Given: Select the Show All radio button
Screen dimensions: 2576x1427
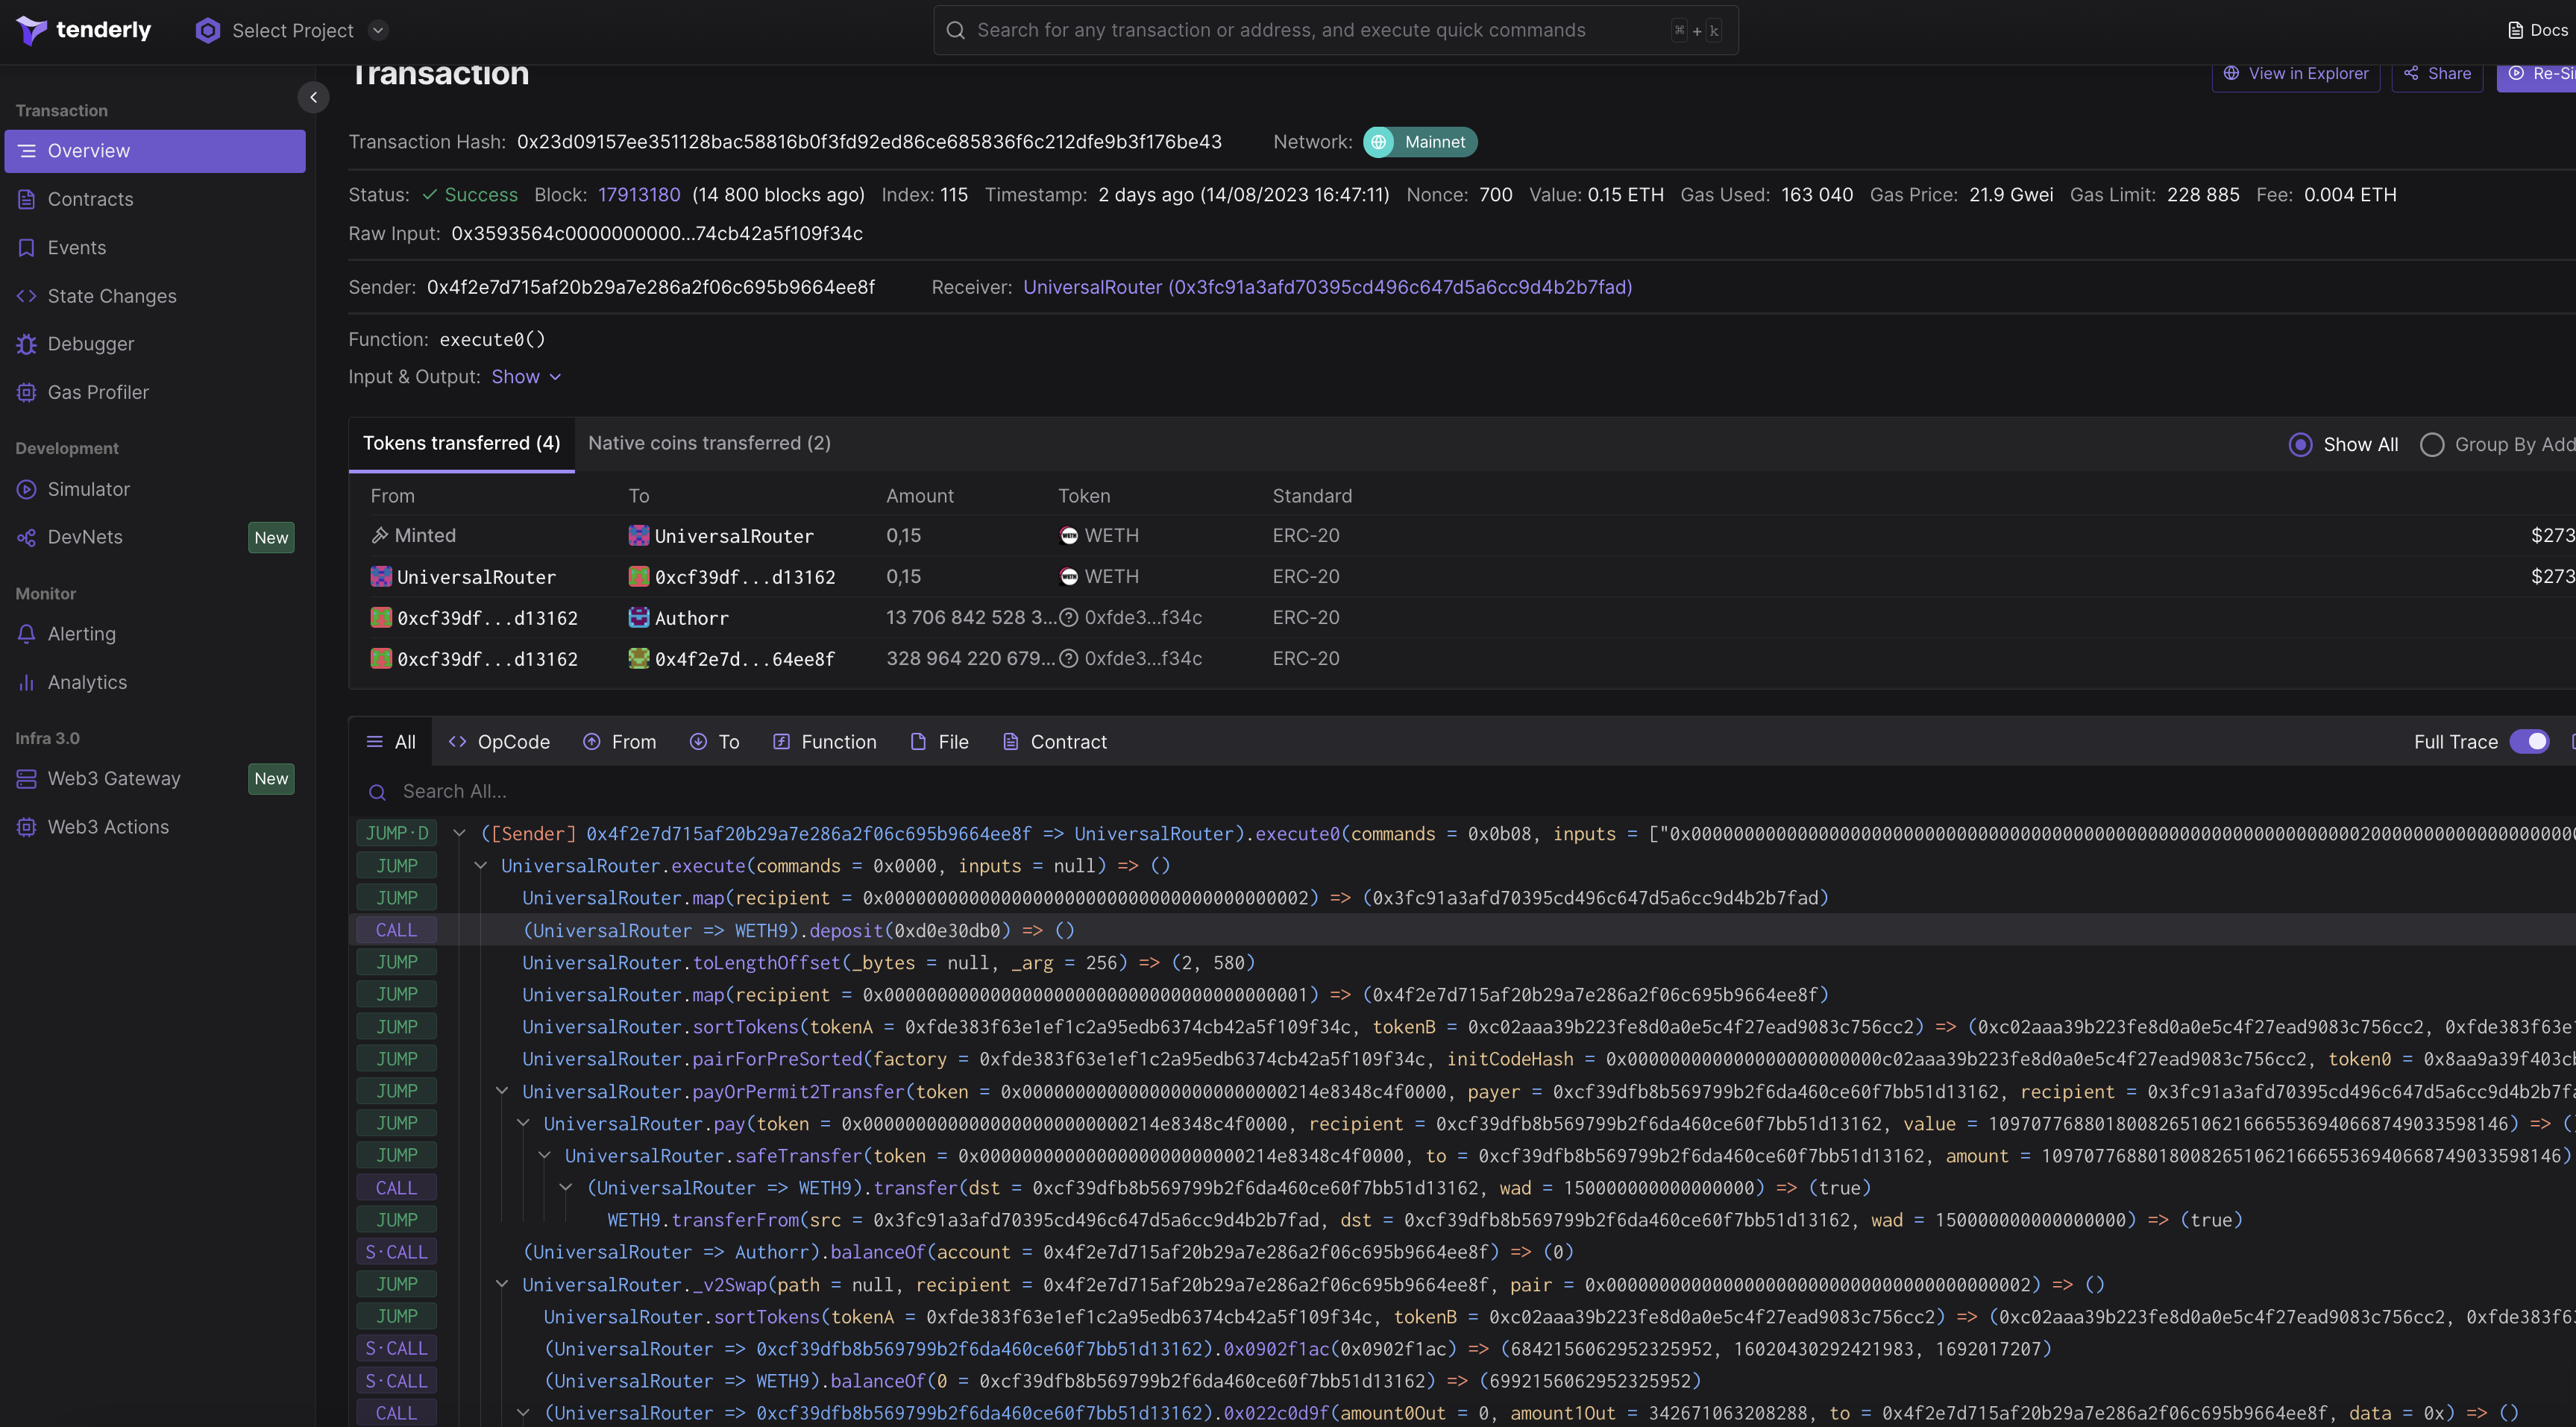Looking at the screenshot, I should [x=2302, y=444].
